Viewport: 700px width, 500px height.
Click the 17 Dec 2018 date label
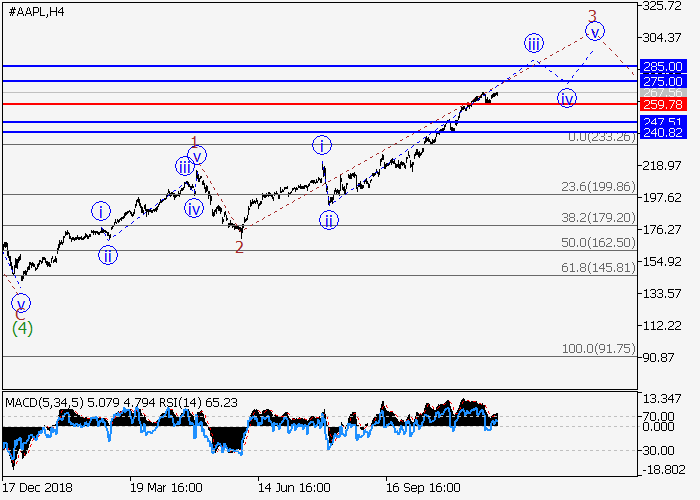point(38,488)
